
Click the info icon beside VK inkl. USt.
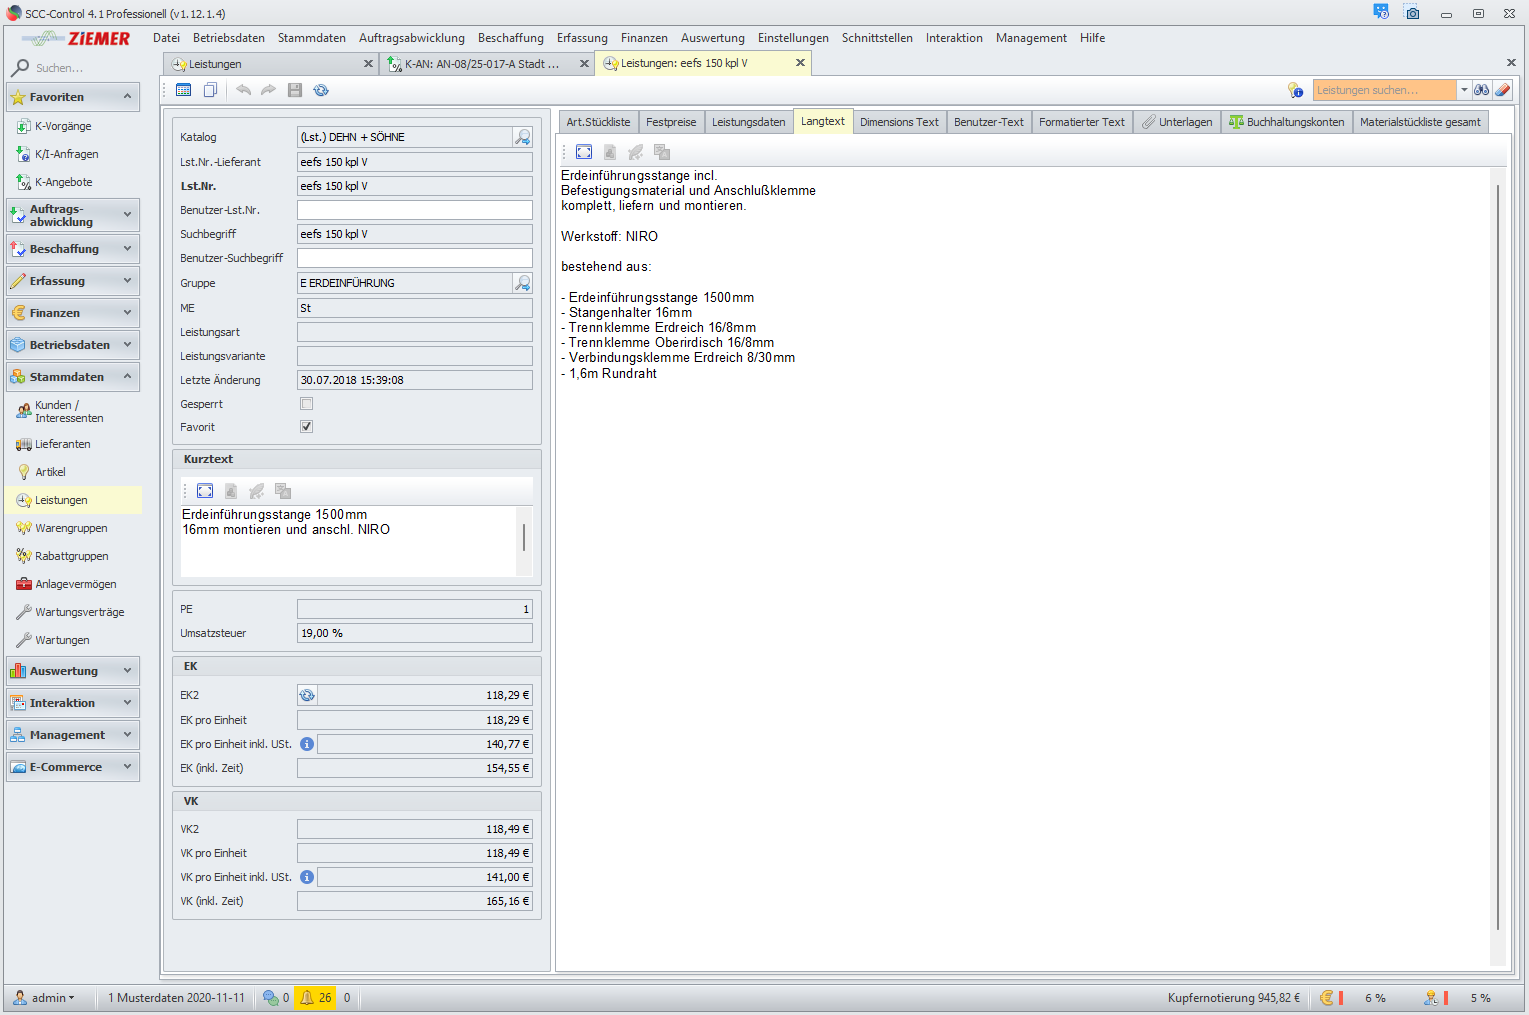tap(307, 877)
